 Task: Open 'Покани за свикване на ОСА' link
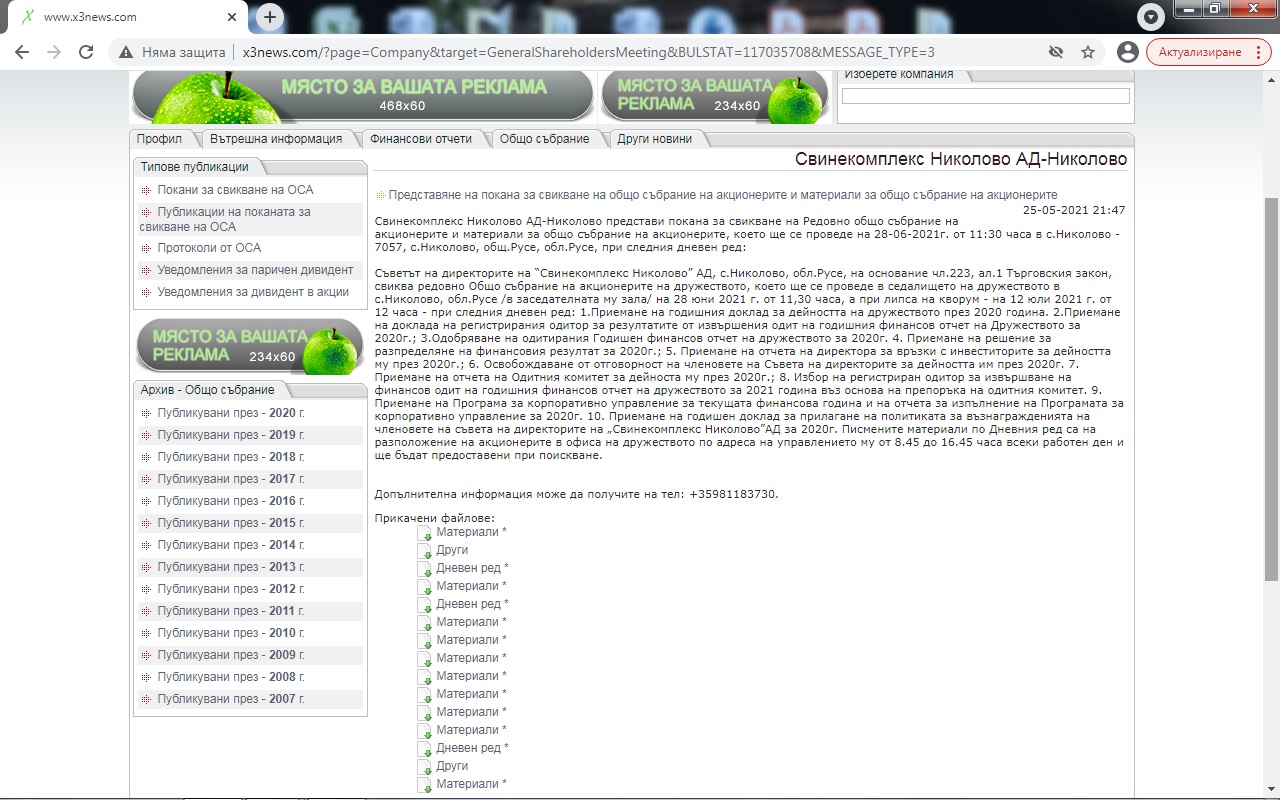click(x=235, y=190)
